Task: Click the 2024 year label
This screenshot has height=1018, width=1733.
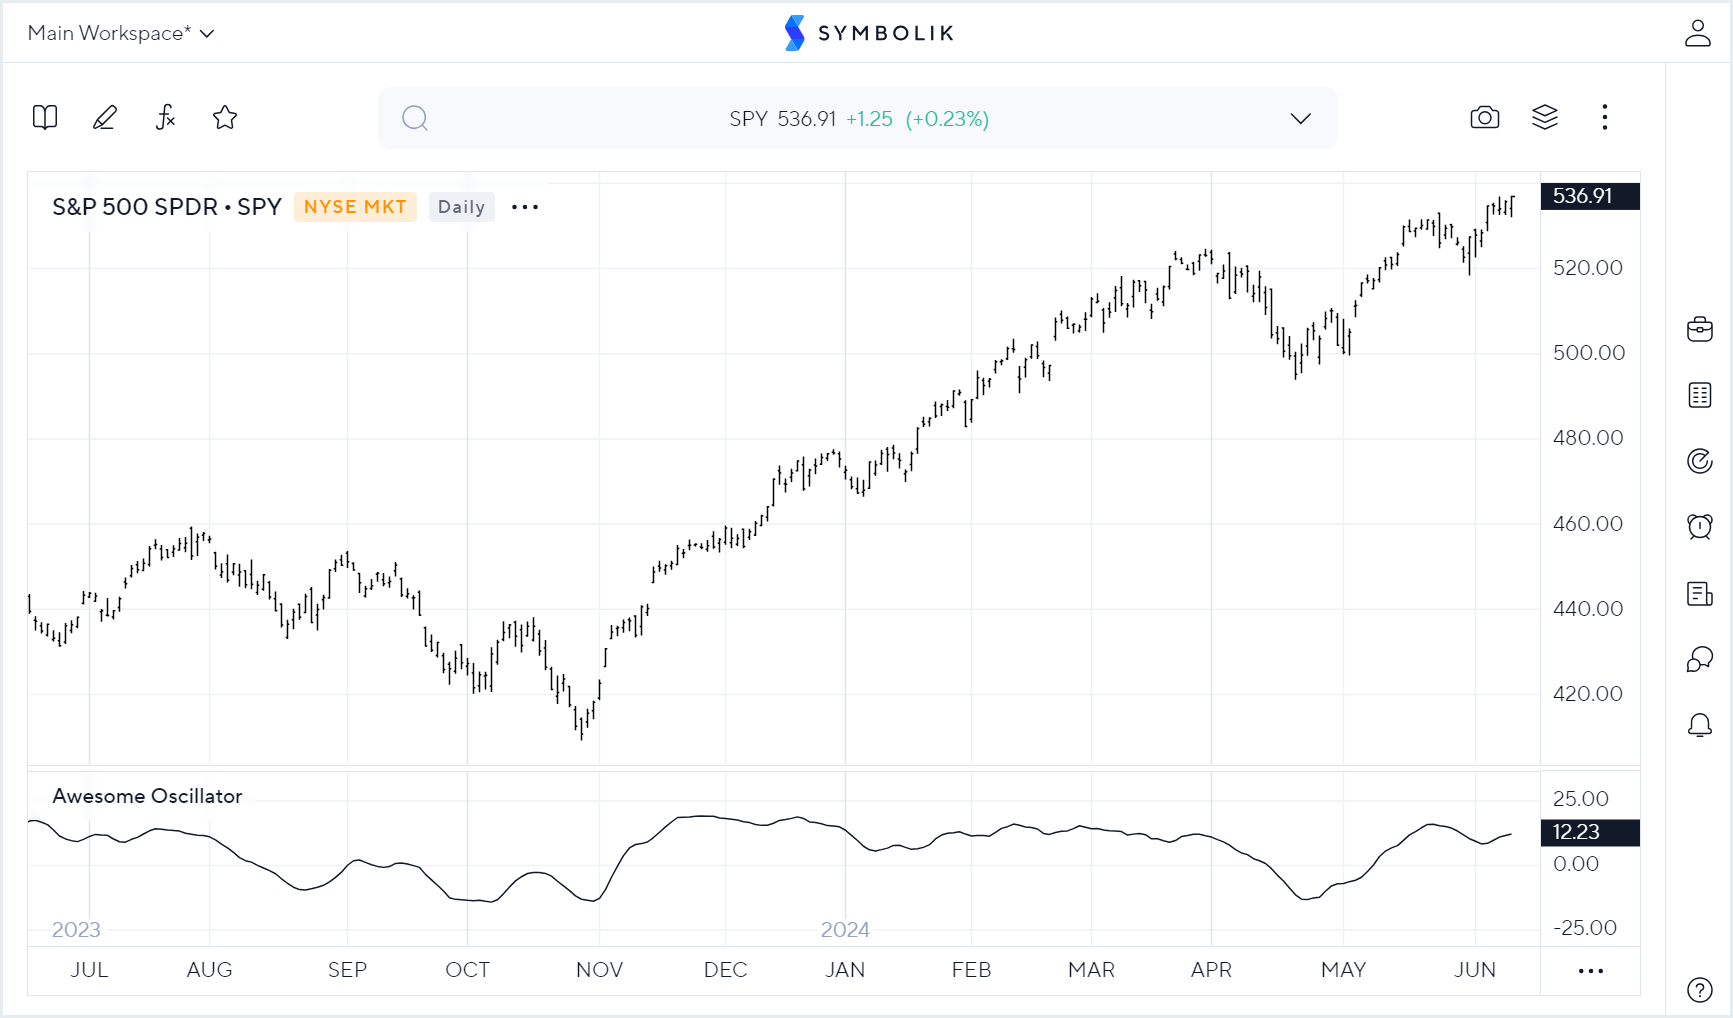Action: (845, 930)
